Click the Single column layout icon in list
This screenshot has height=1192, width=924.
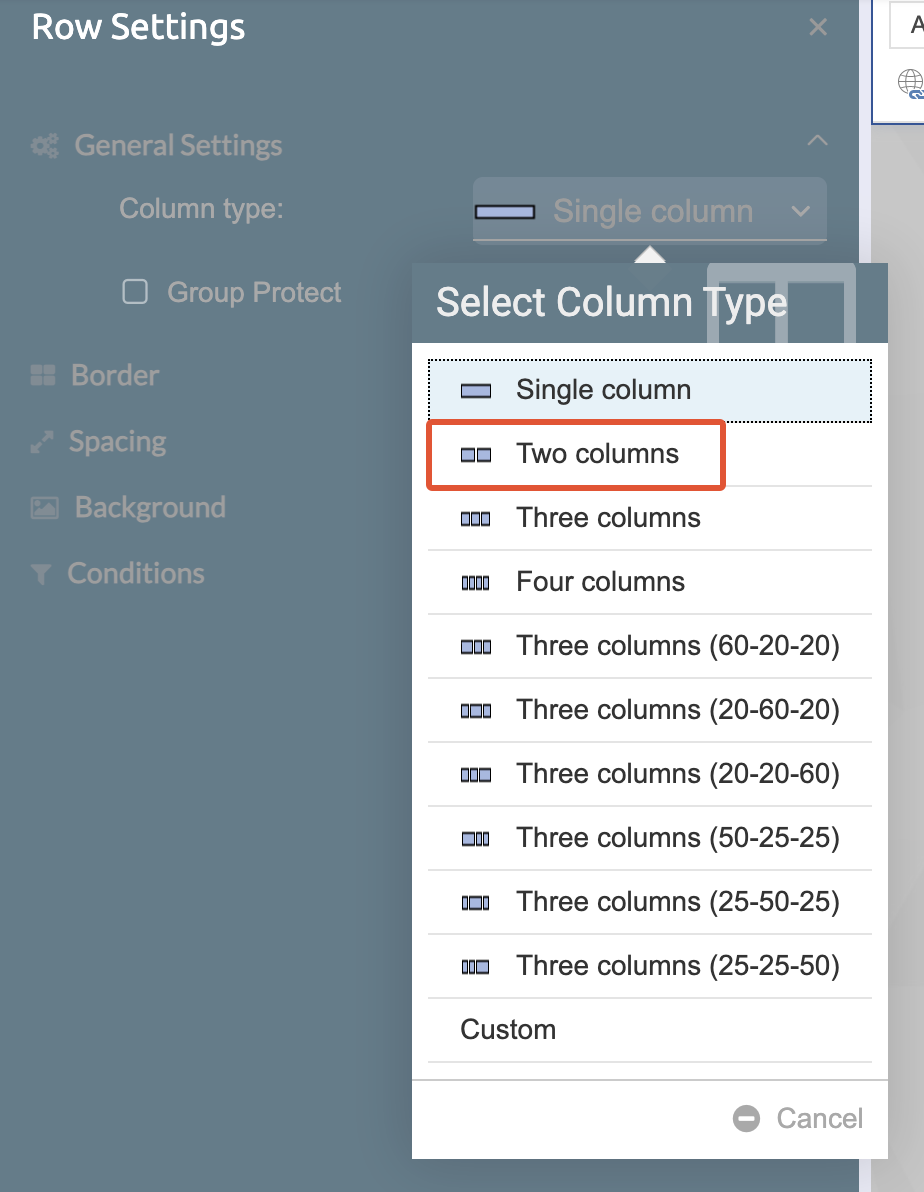click(x=475, y=391)
